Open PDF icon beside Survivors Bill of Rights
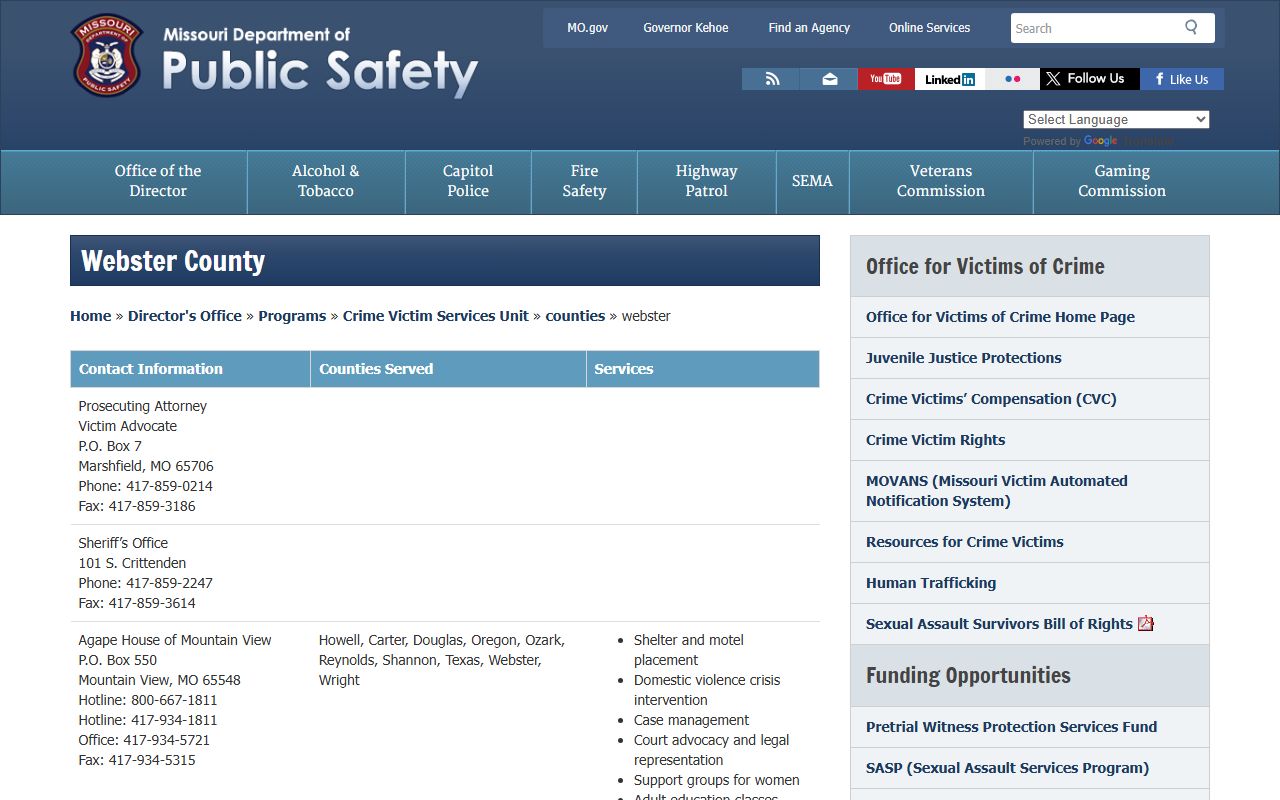This screenshot has height=800, width=1280. tap(1146, 623)
